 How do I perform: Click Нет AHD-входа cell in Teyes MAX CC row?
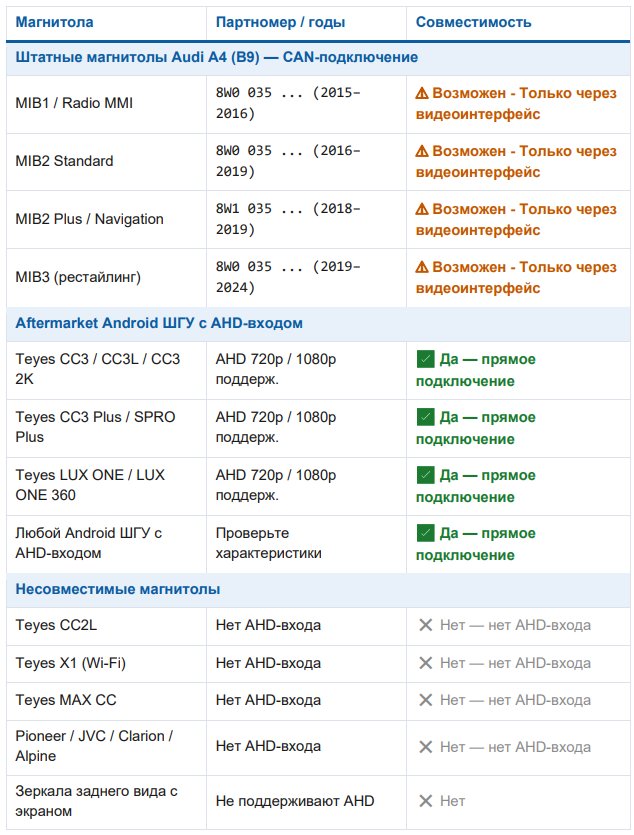click(x=306, y=701)
